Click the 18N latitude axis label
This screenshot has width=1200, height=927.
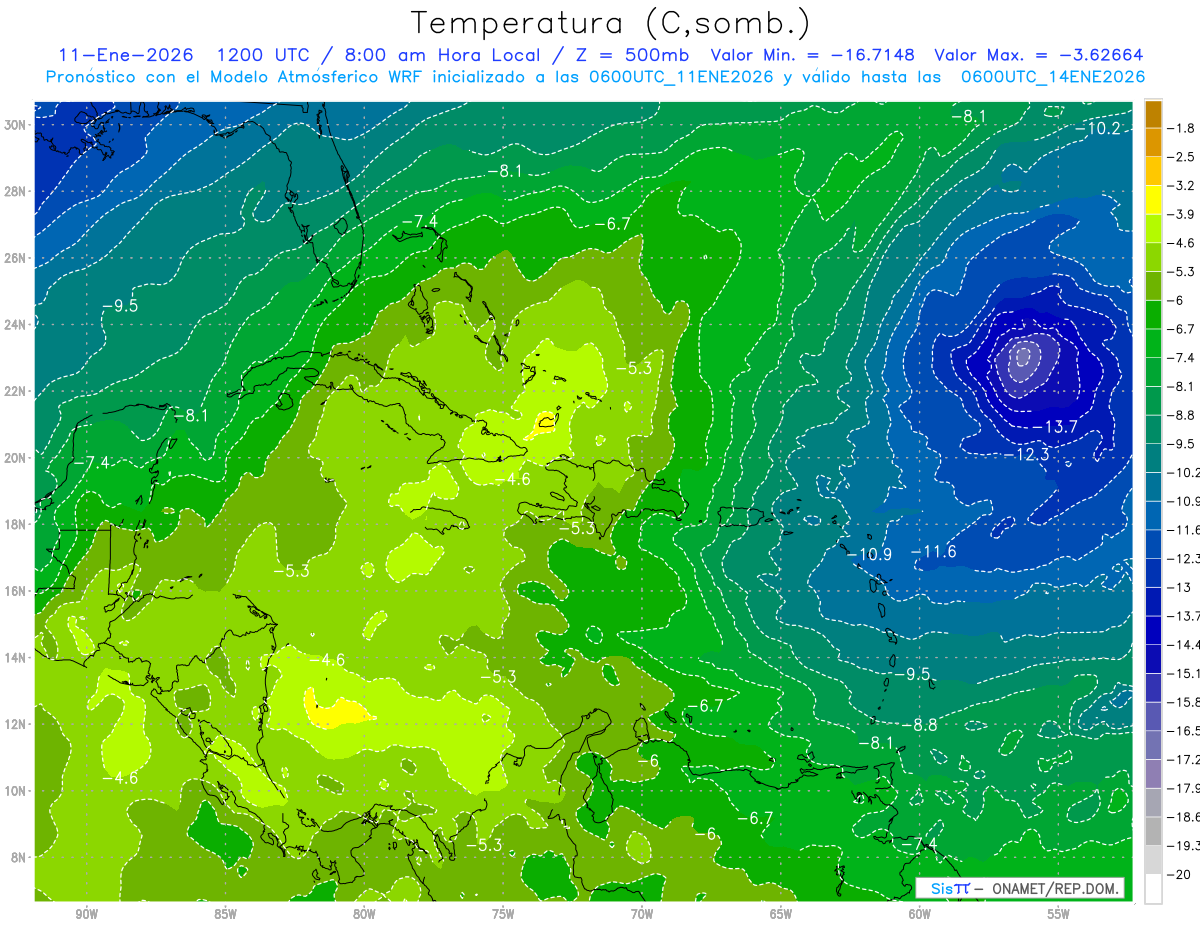17,524
